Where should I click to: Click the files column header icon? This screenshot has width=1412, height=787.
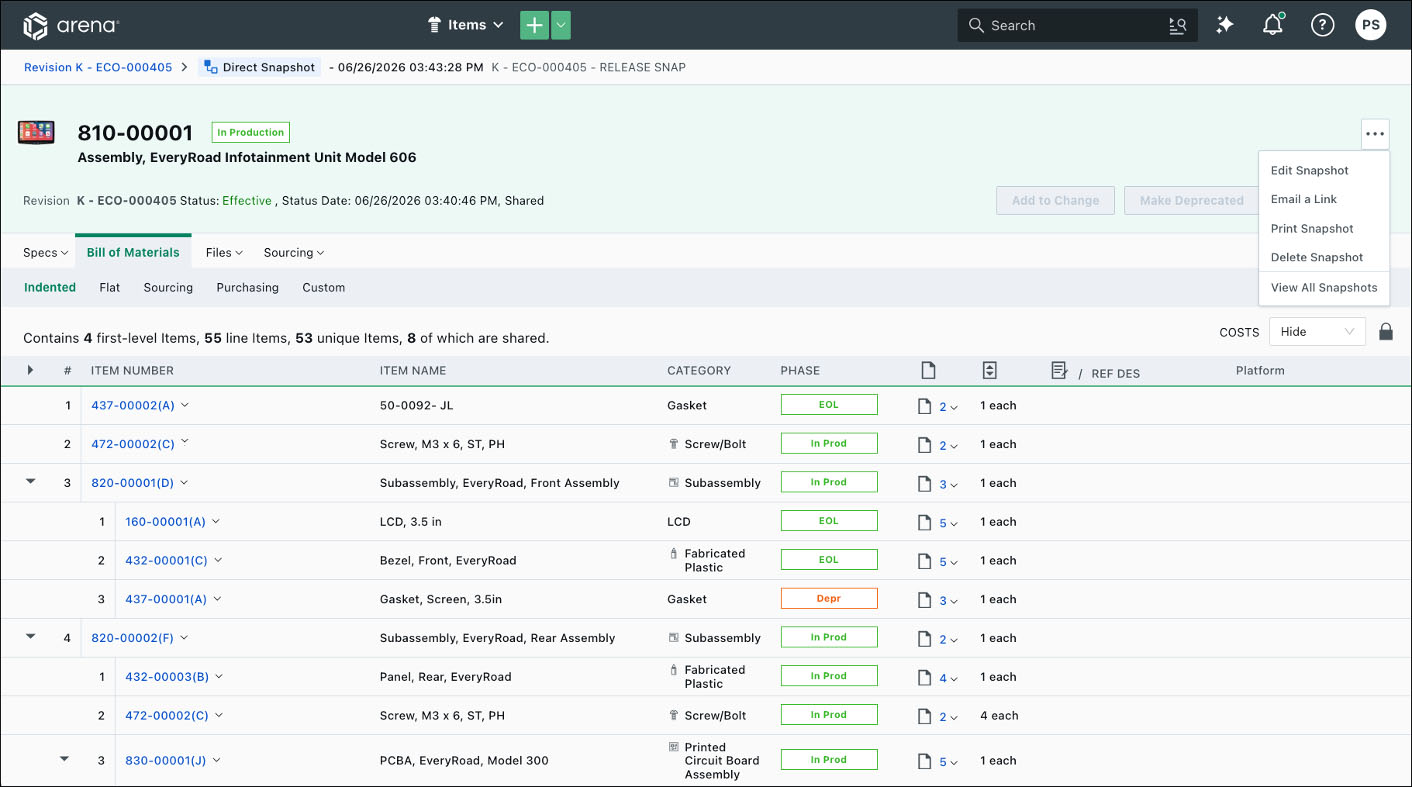point(928,371)
